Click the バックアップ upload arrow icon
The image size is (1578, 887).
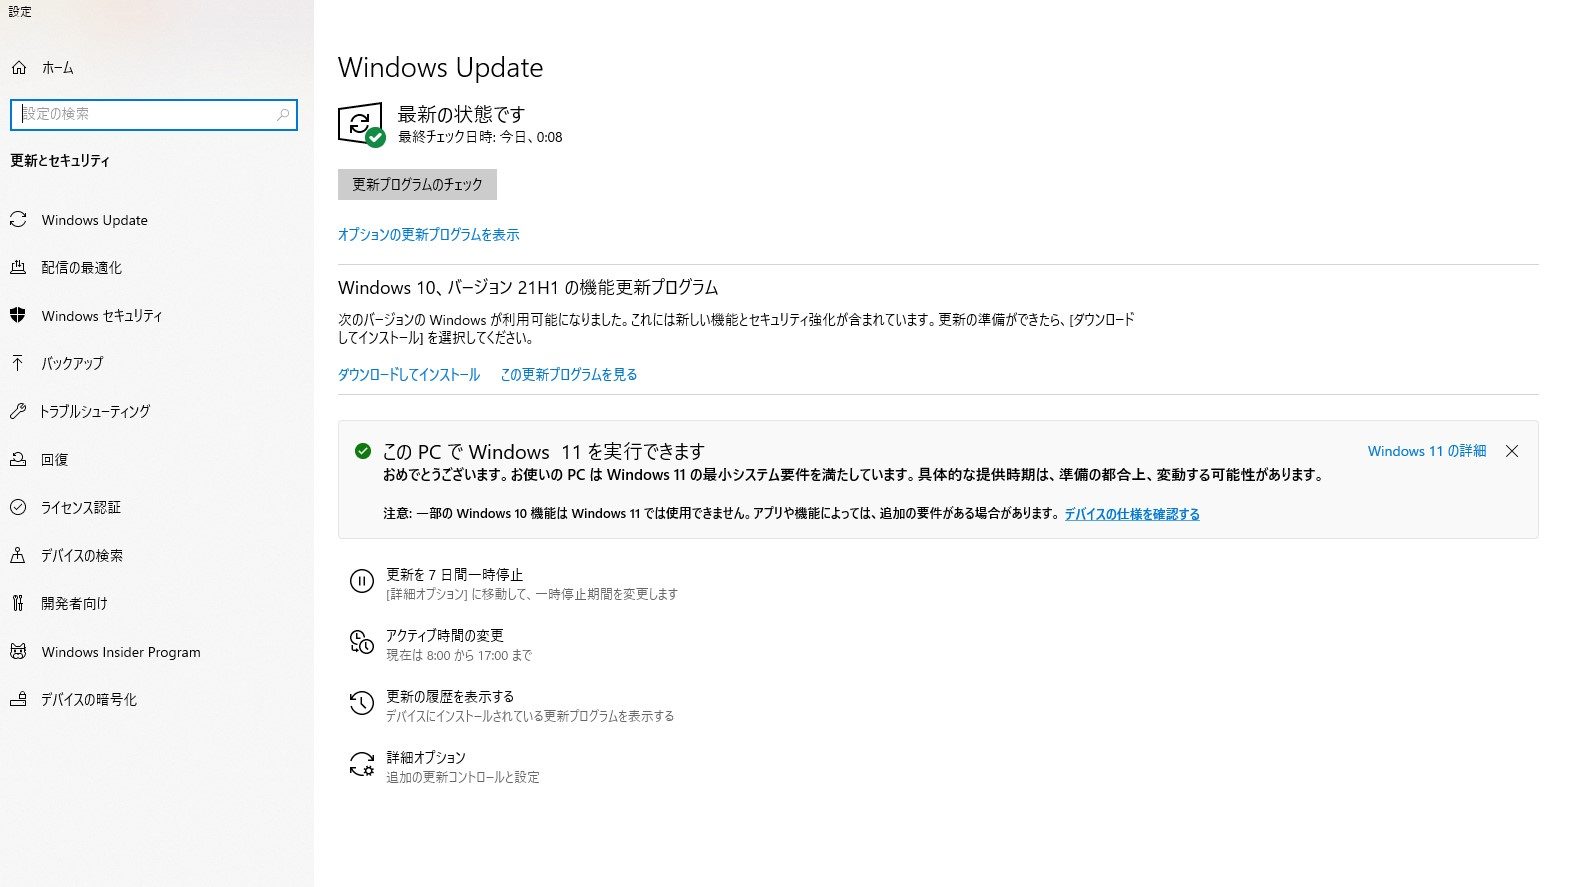[x=18, y=363]
